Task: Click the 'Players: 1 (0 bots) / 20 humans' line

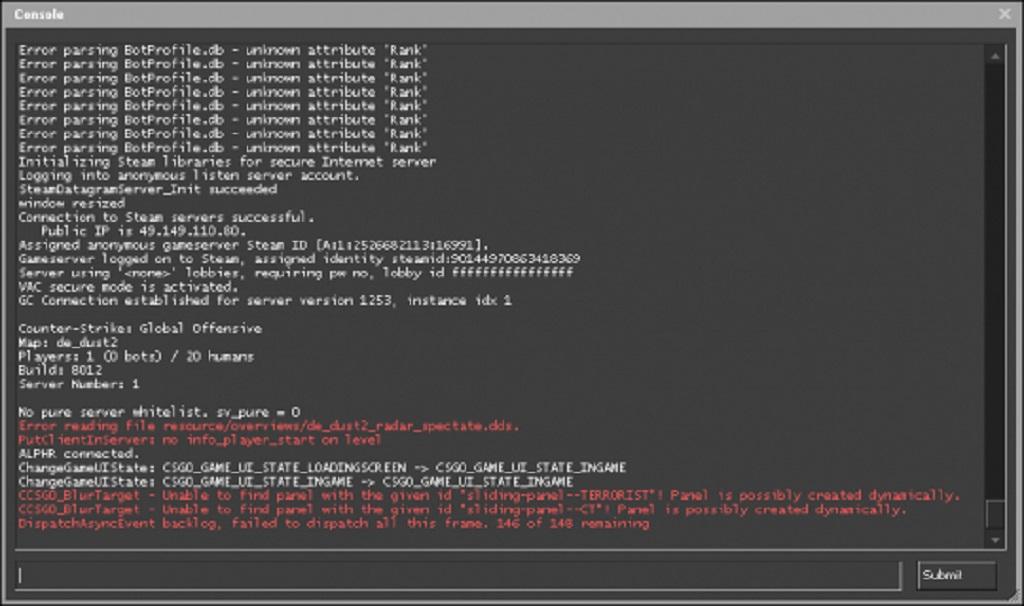Action: (136, 357)
